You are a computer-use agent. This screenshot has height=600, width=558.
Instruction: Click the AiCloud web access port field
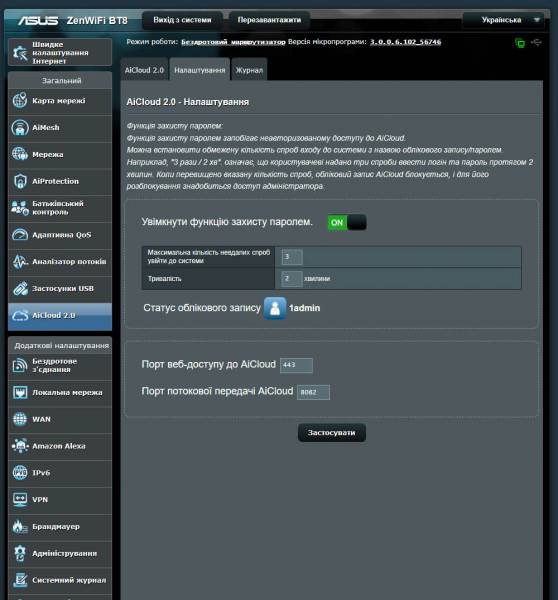[296, 365]
